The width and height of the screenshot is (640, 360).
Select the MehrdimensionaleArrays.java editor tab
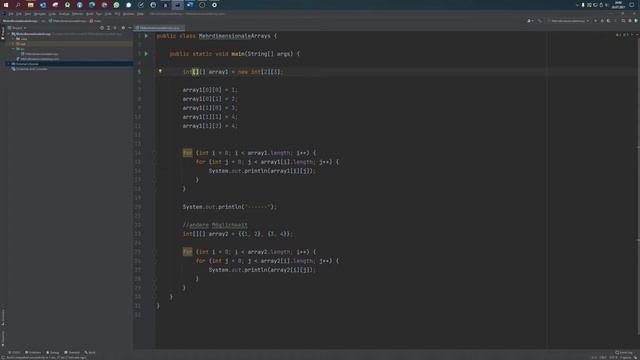pyautogui.click(x=159, y=28)
